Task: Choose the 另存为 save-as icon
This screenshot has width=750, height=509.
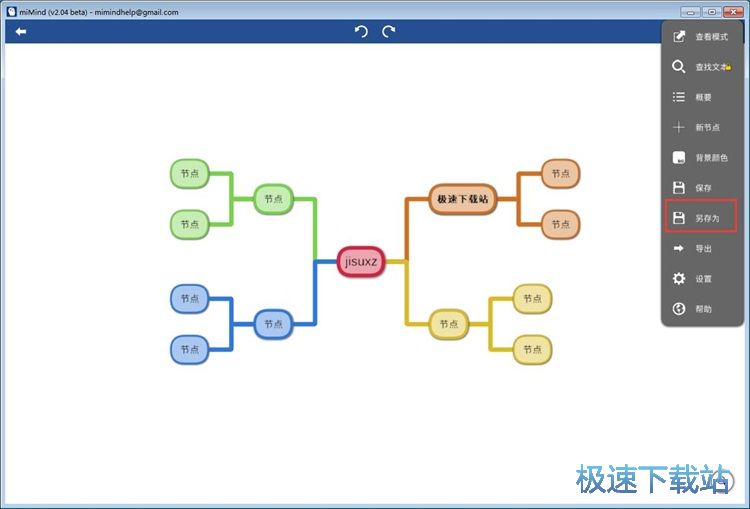Action: 679,218
